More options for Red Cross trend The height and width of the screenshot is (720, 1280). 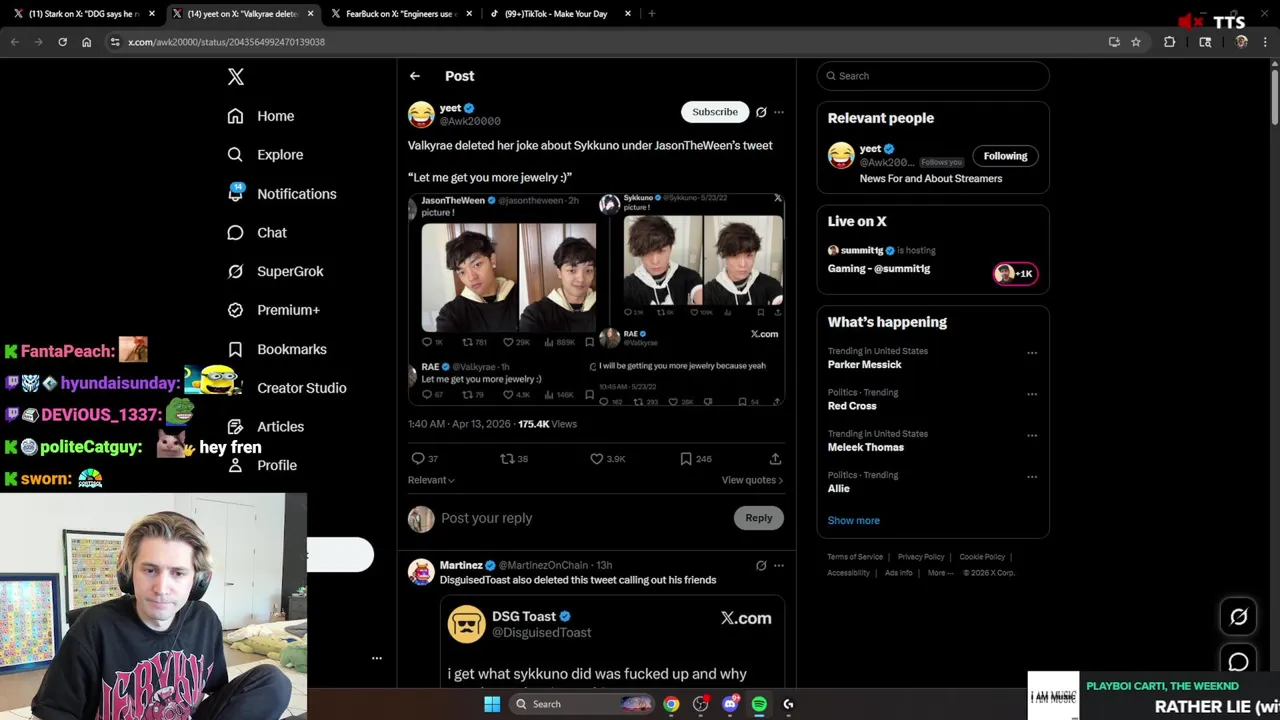[x=1032, y=394]
